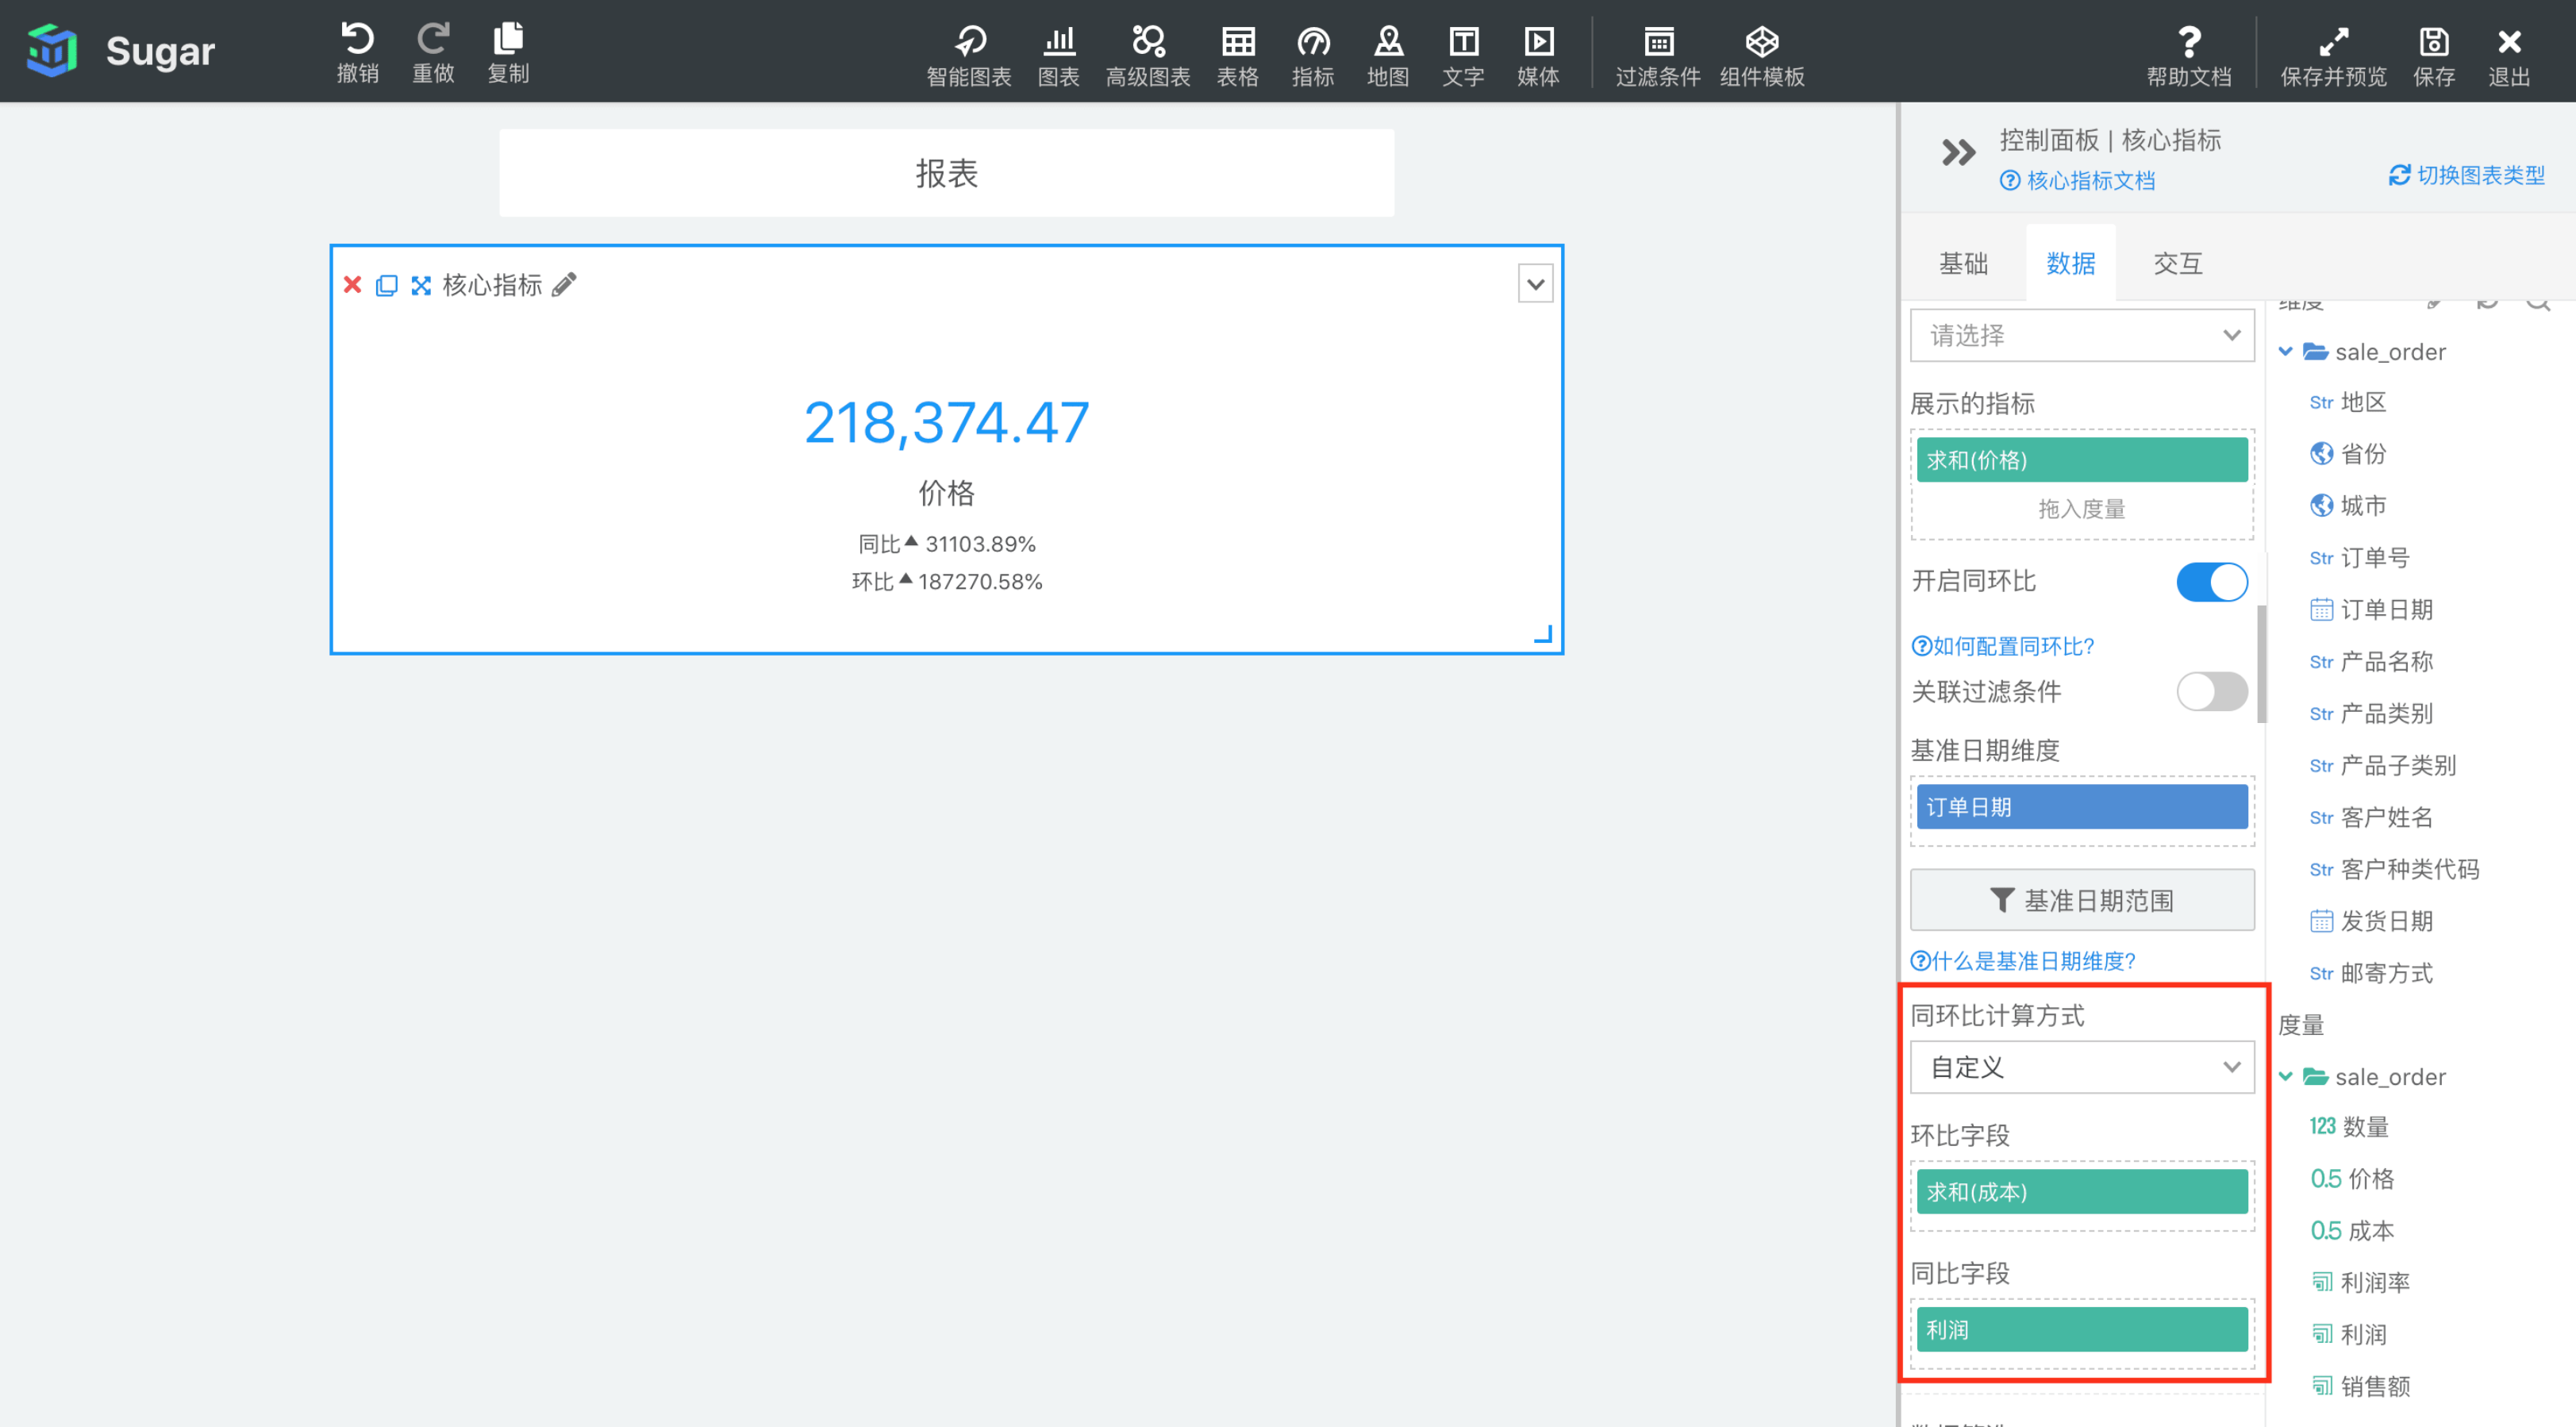The height and width of the screenshot is (1427, 2576).
Task: Open the 请选择 dropdown
Action: click(2082, 335)
